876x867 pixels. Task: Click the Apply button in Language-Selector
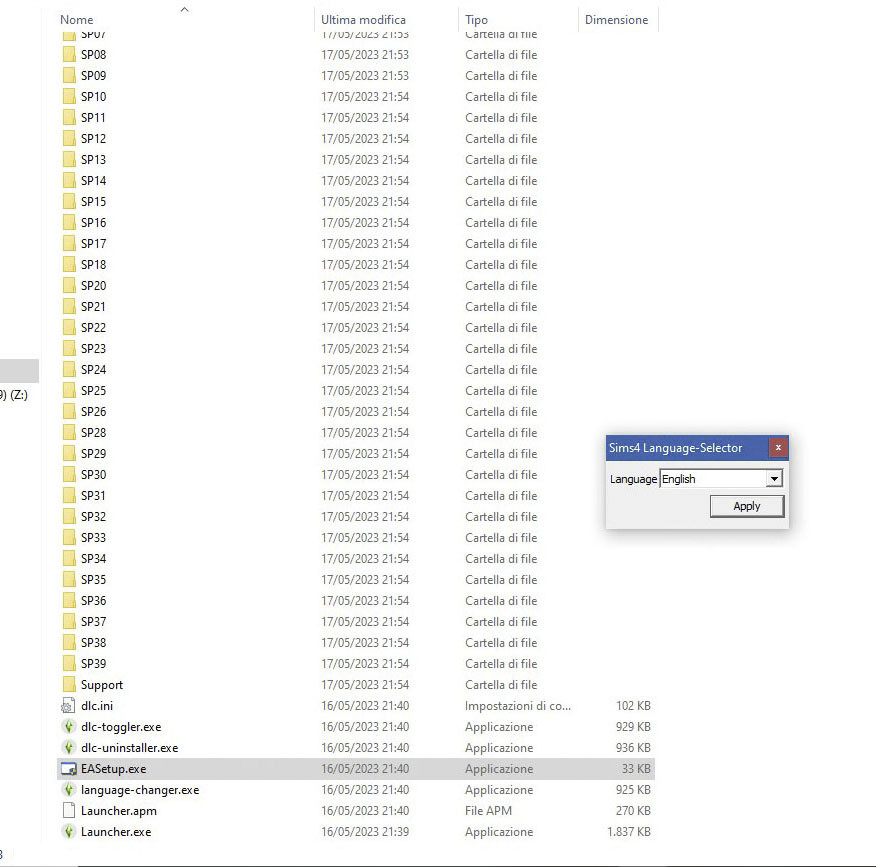pos(746,506)
